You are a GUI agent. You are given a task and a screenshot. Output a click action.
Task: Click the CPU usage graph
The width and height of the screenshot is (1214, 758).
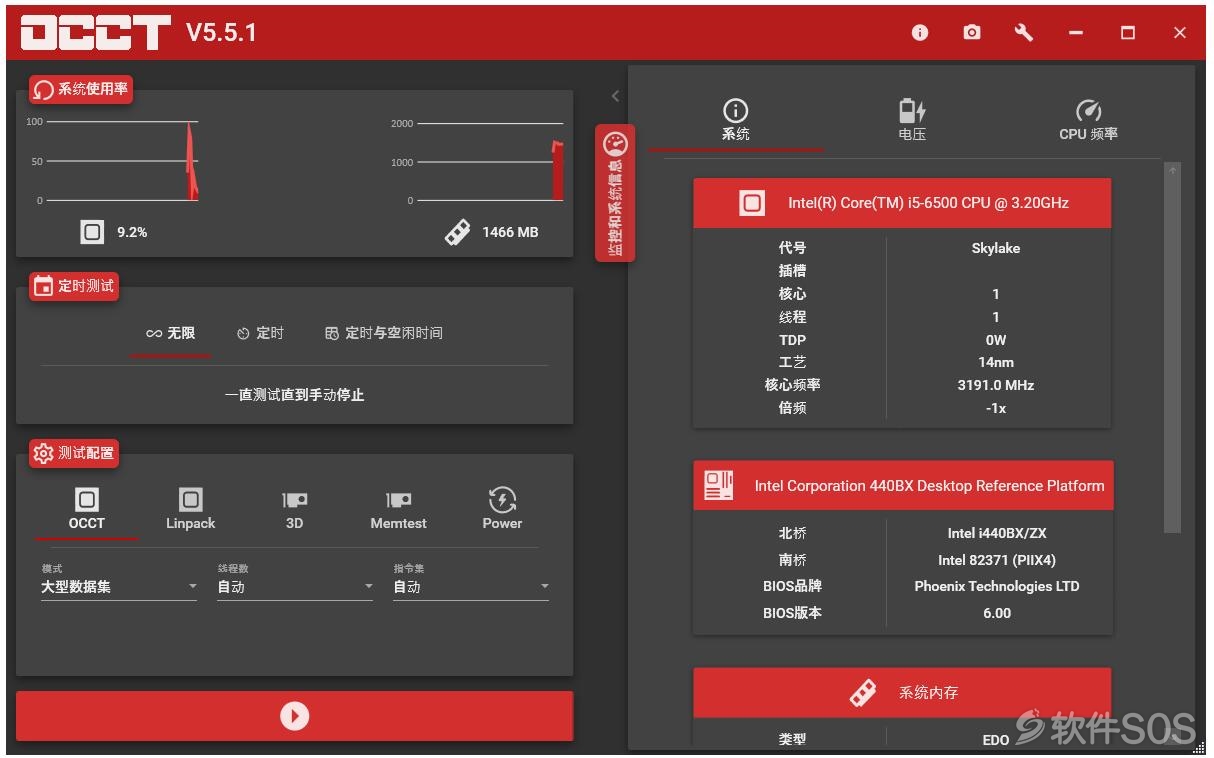(x=121, y=161)
